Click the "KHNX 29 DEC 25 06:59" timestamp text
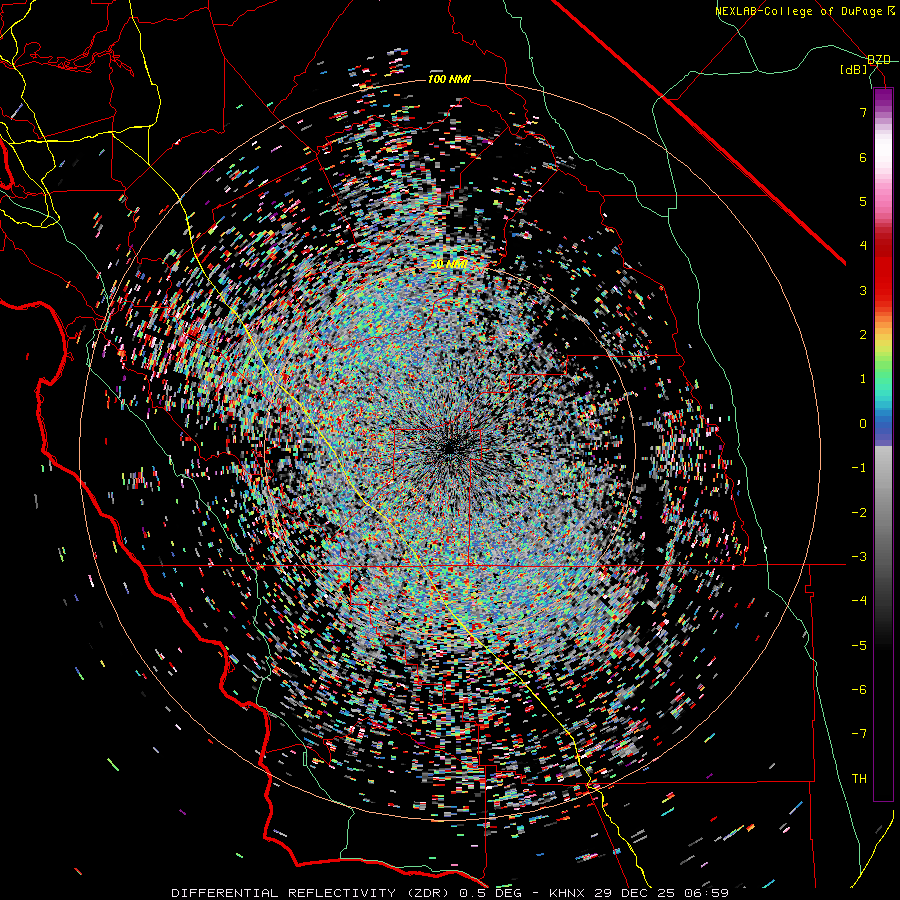 (639, 893)
